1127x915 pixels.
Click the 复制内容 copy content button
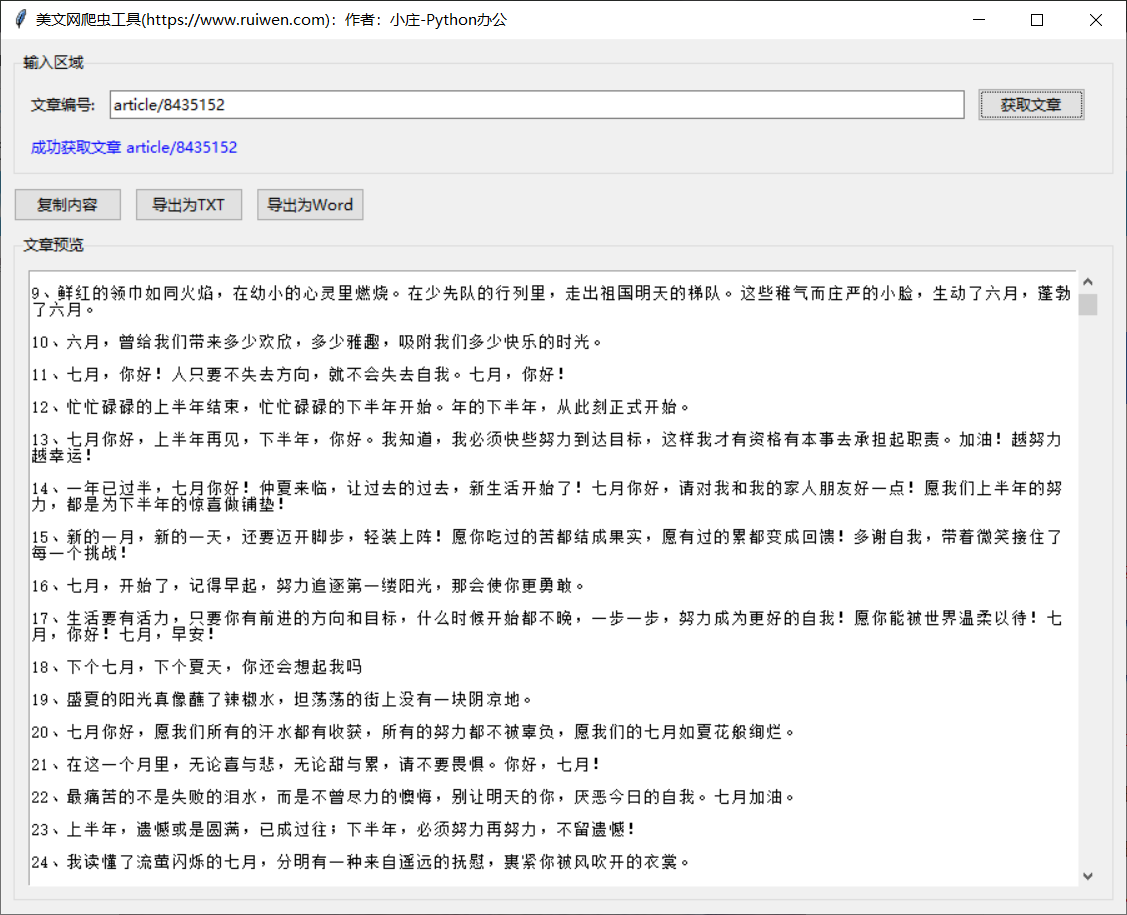(x=67, y=204)
